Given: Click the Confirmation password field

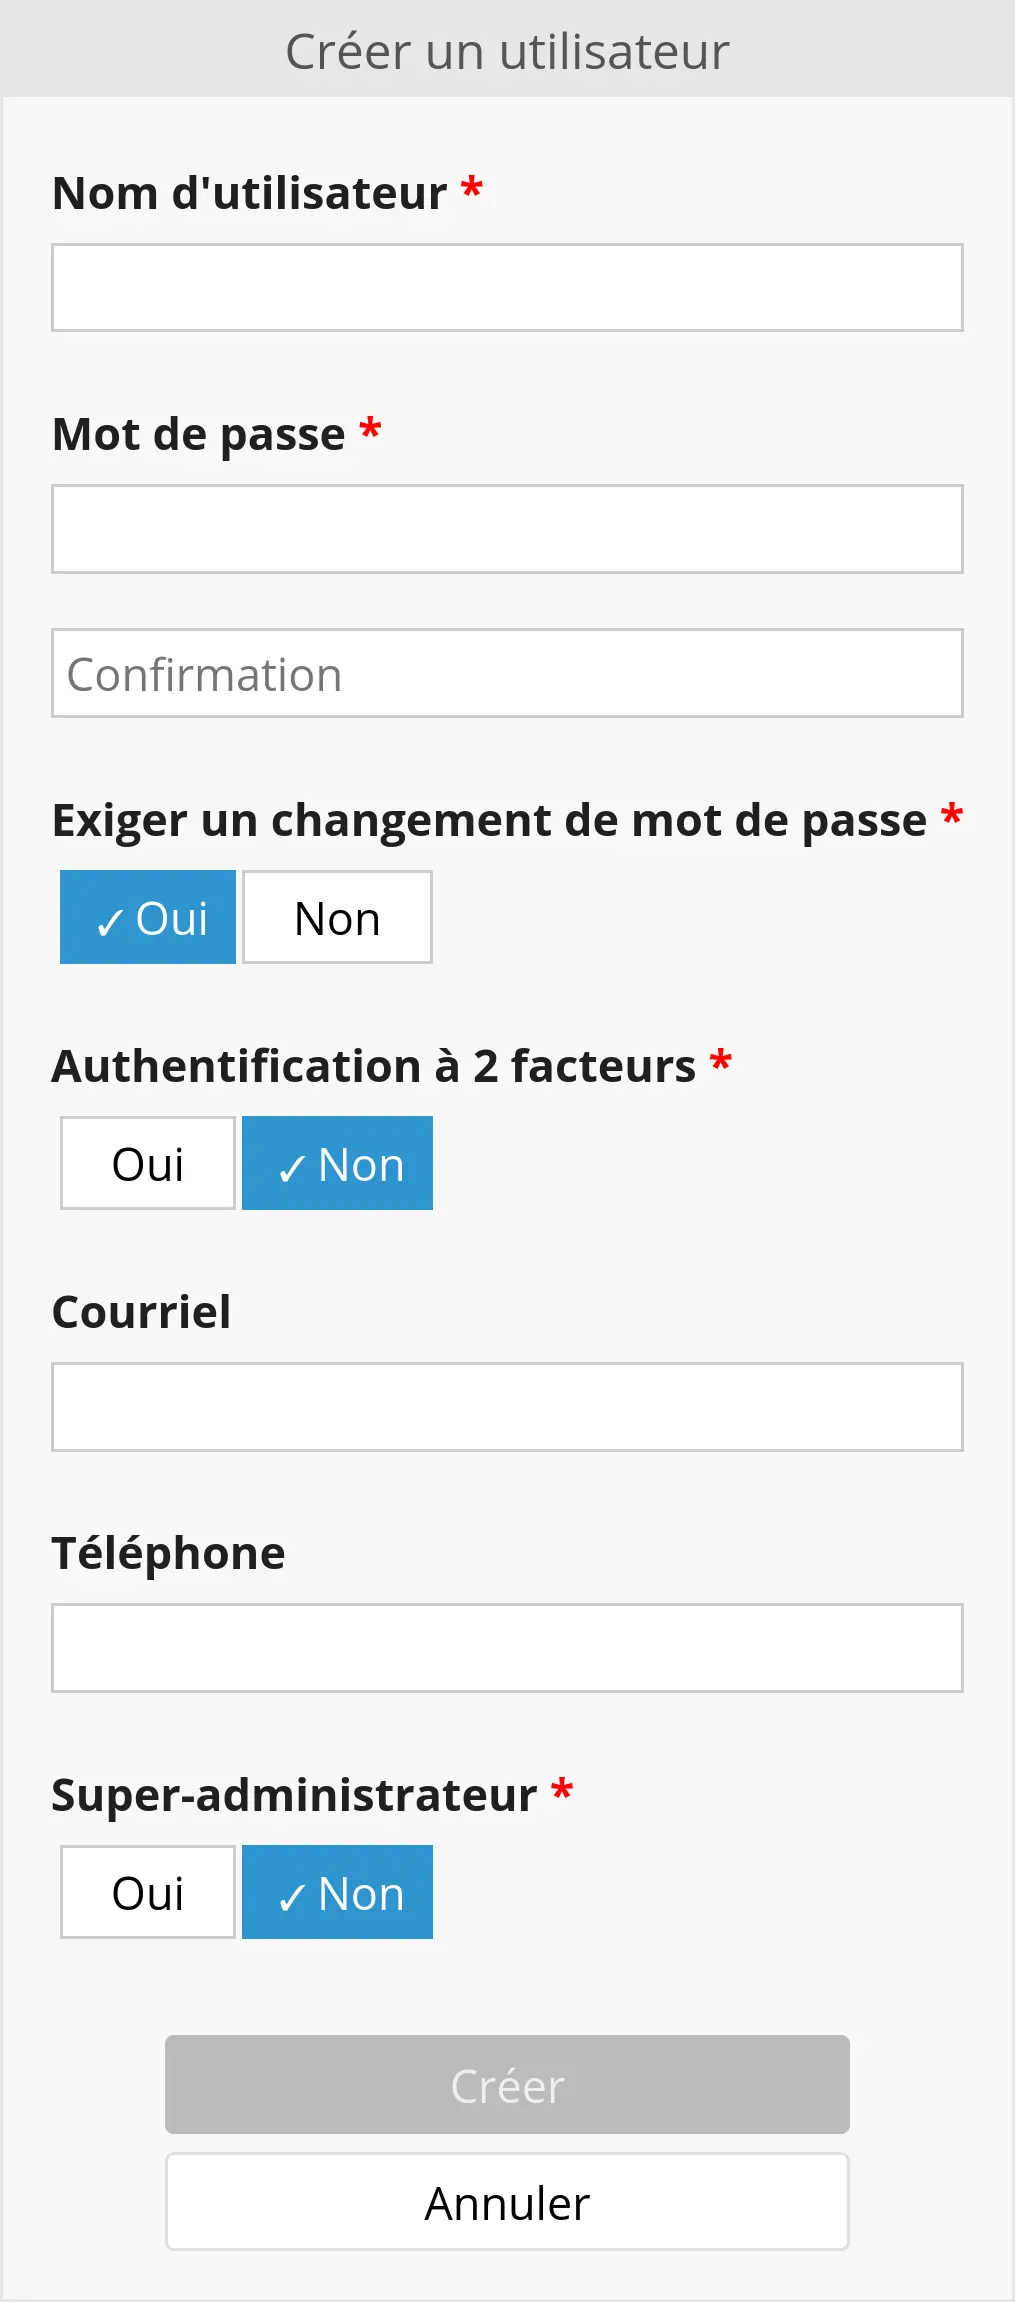Looking at the screenshot, I should click(x=507, y=673).
